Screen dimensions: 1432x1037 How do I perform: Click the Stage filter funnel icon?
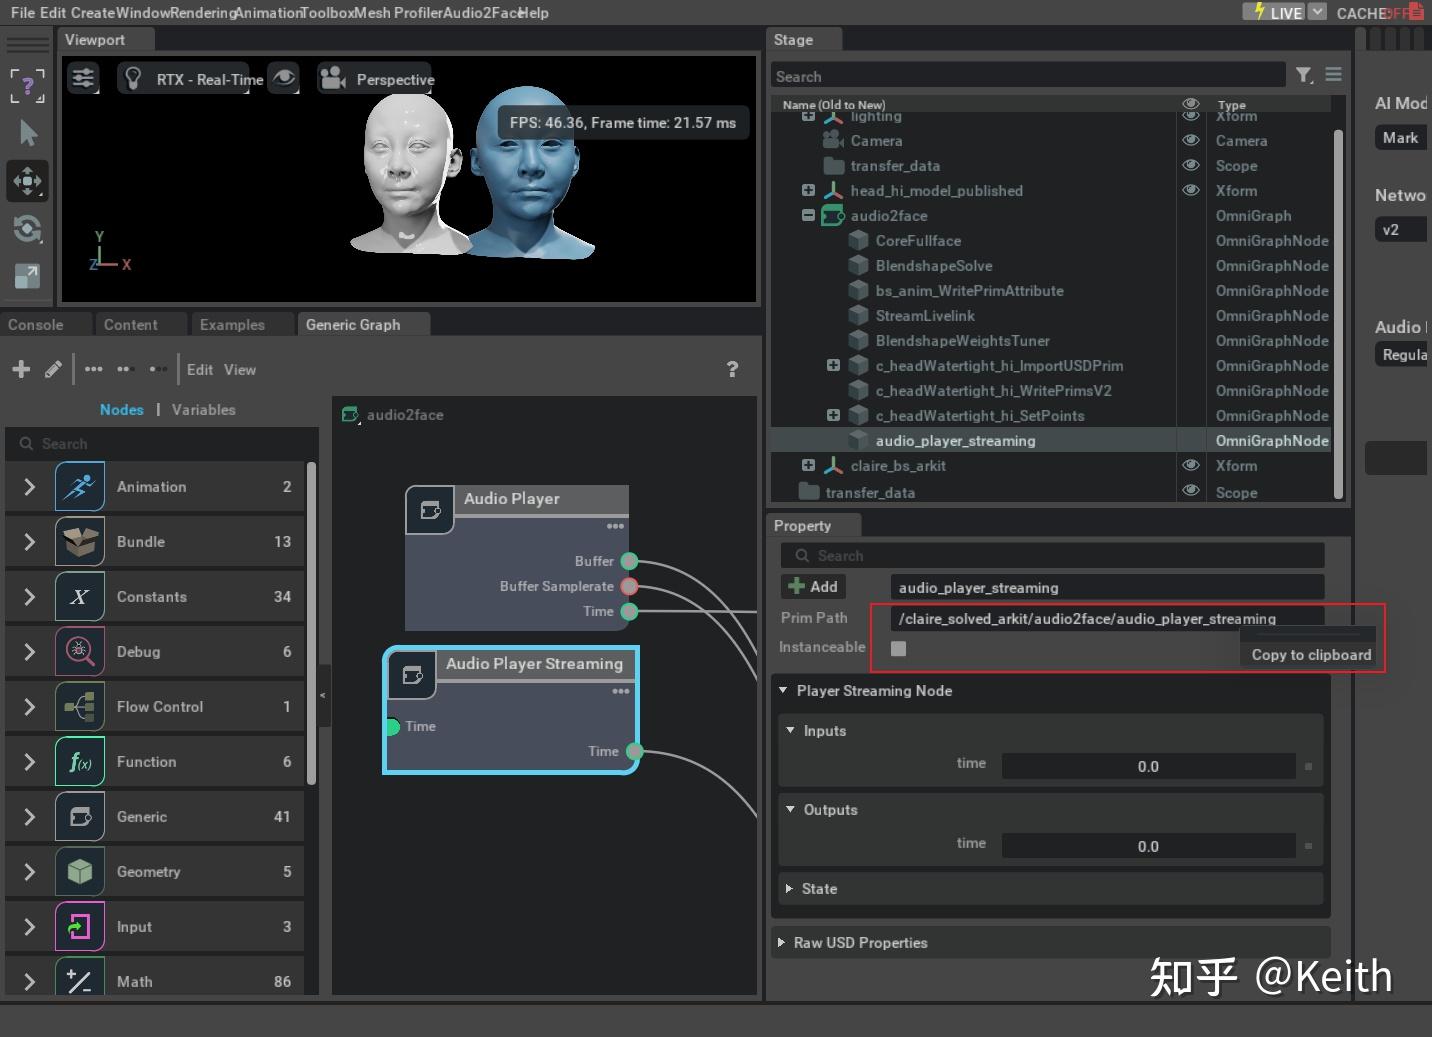coord(1303,75)
